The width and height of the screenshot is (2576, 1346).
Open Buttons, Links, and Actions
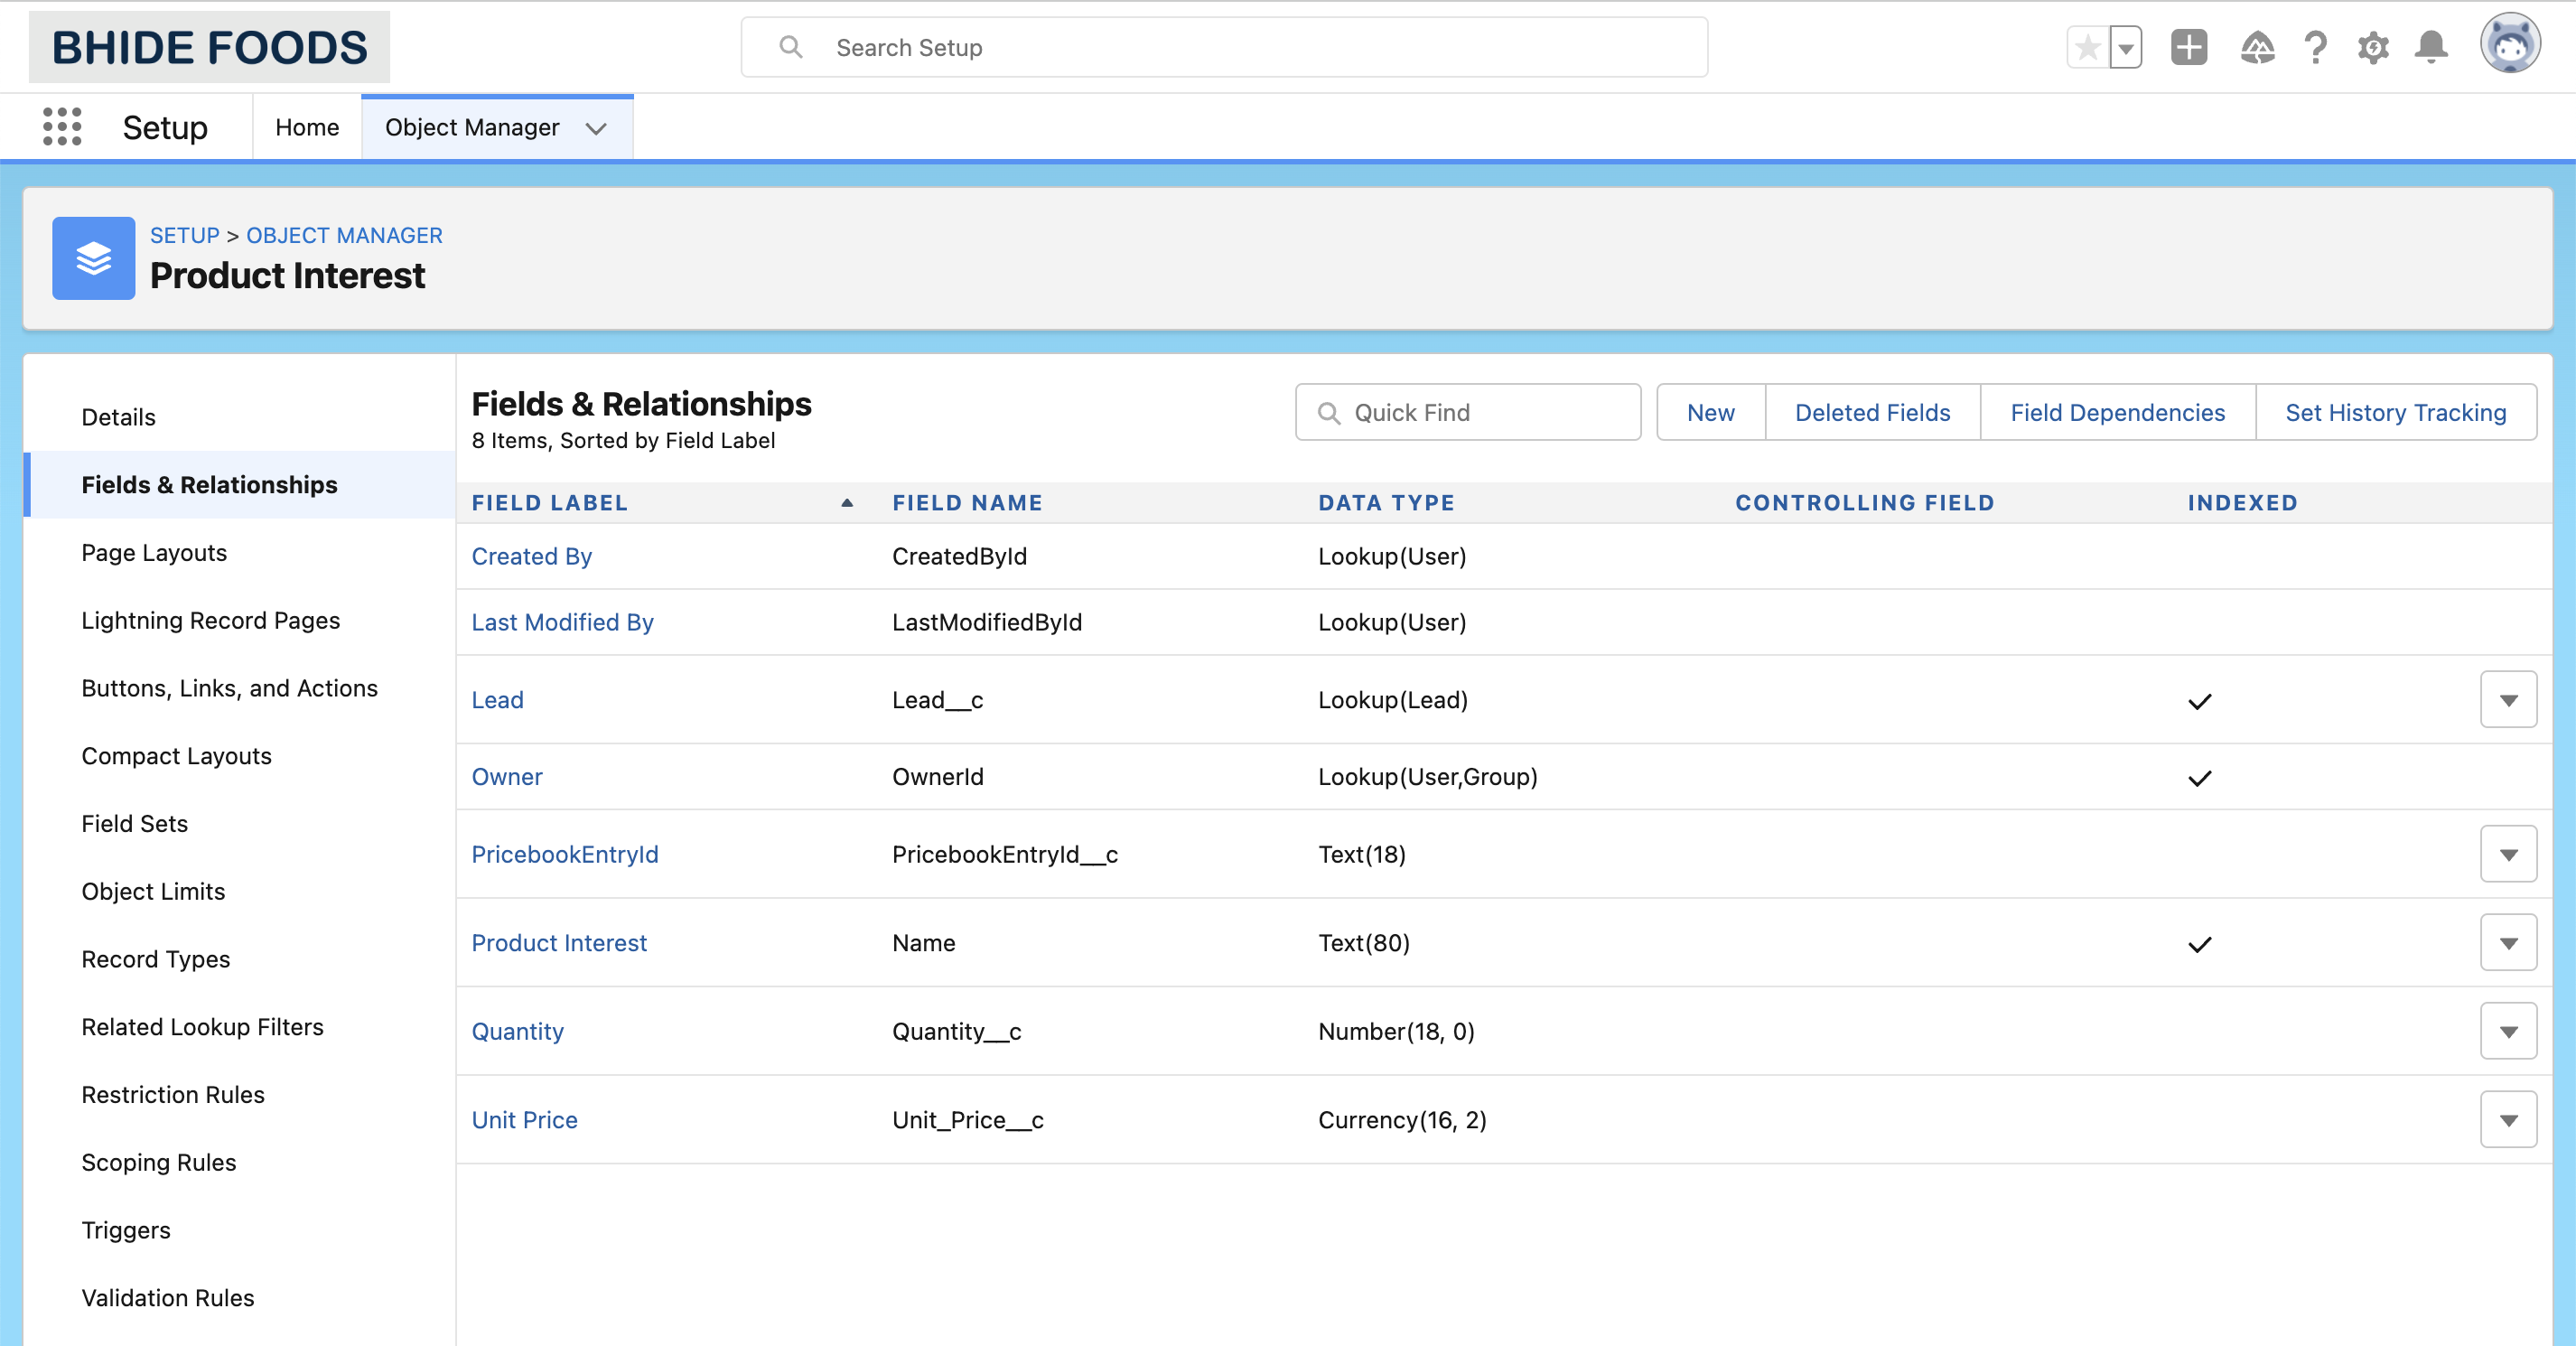point(229,688)
